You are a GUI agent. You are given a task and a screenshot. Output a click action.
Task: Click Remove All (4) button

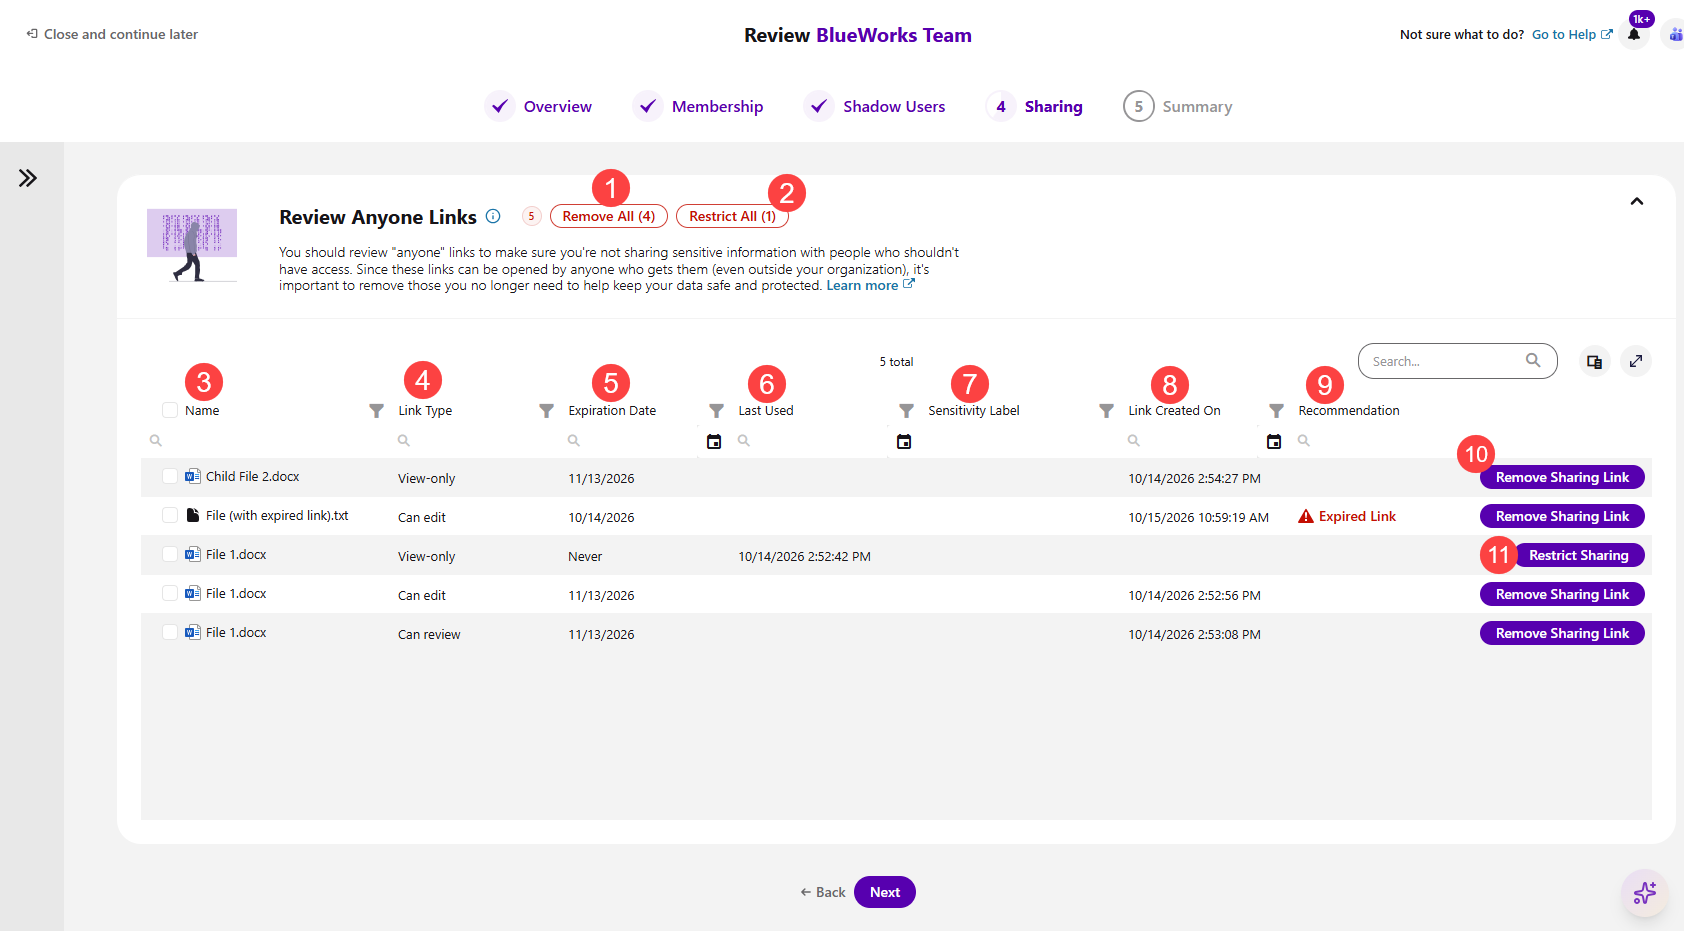pyautogui.click(x=608, y=216)
